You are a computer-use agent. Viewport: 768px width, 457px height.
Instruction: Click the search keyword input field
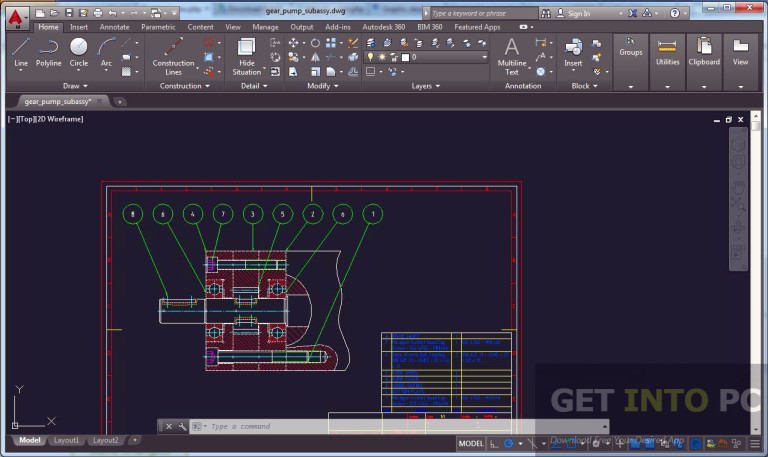coord(483,13)
